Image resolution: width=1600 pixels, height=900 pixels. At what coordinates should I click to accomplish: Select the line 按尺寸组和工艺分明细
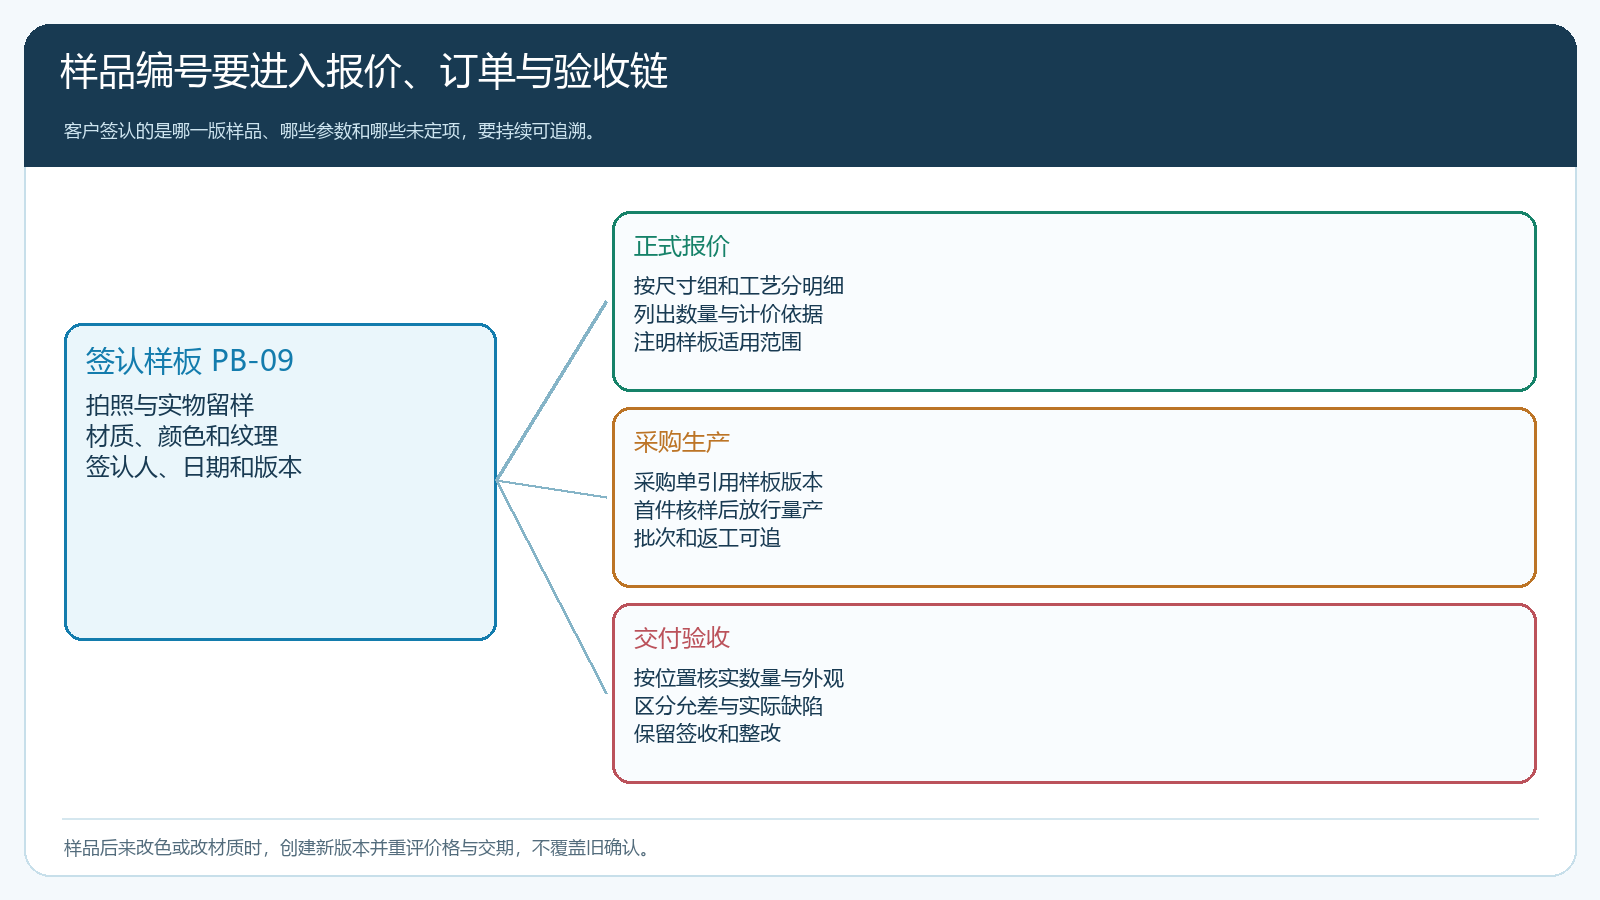point(739,286)
